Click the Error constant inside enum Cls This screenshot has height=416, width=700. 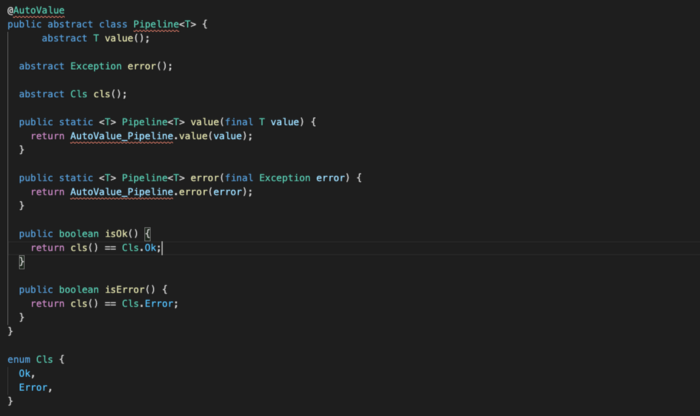[x=33, y=386]
